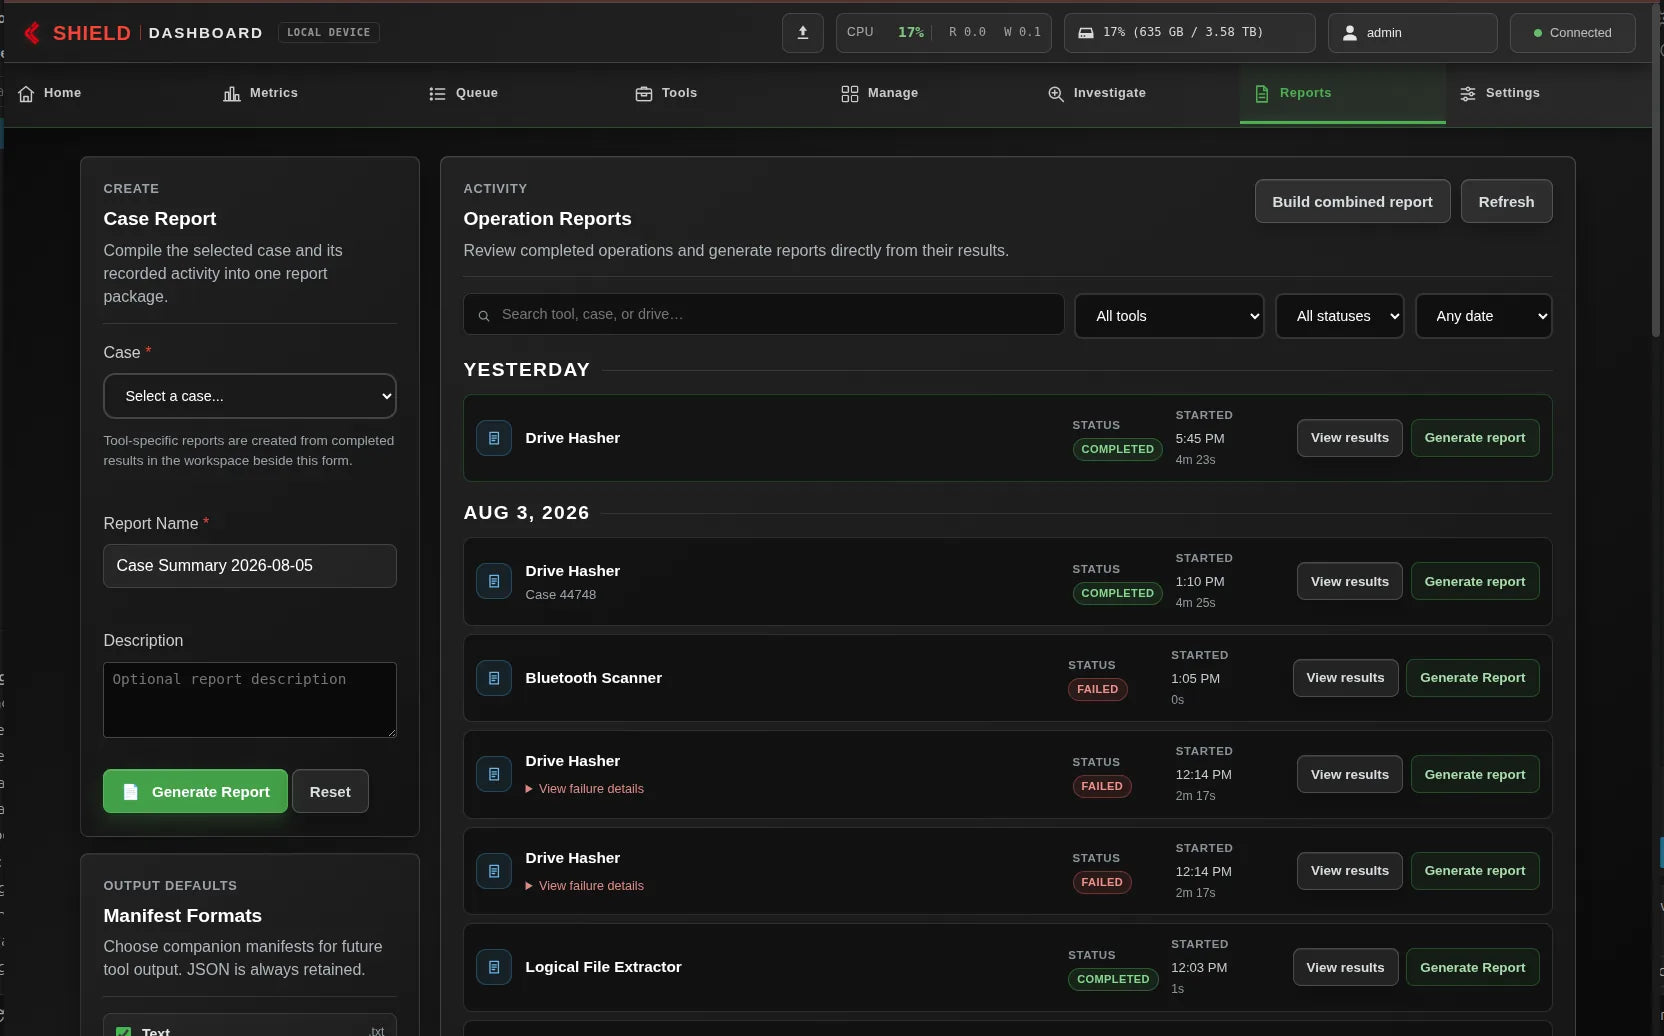Click the document icon on Generate Report button
This screenshot has height=1036, width=1664.
pos(130,791)
